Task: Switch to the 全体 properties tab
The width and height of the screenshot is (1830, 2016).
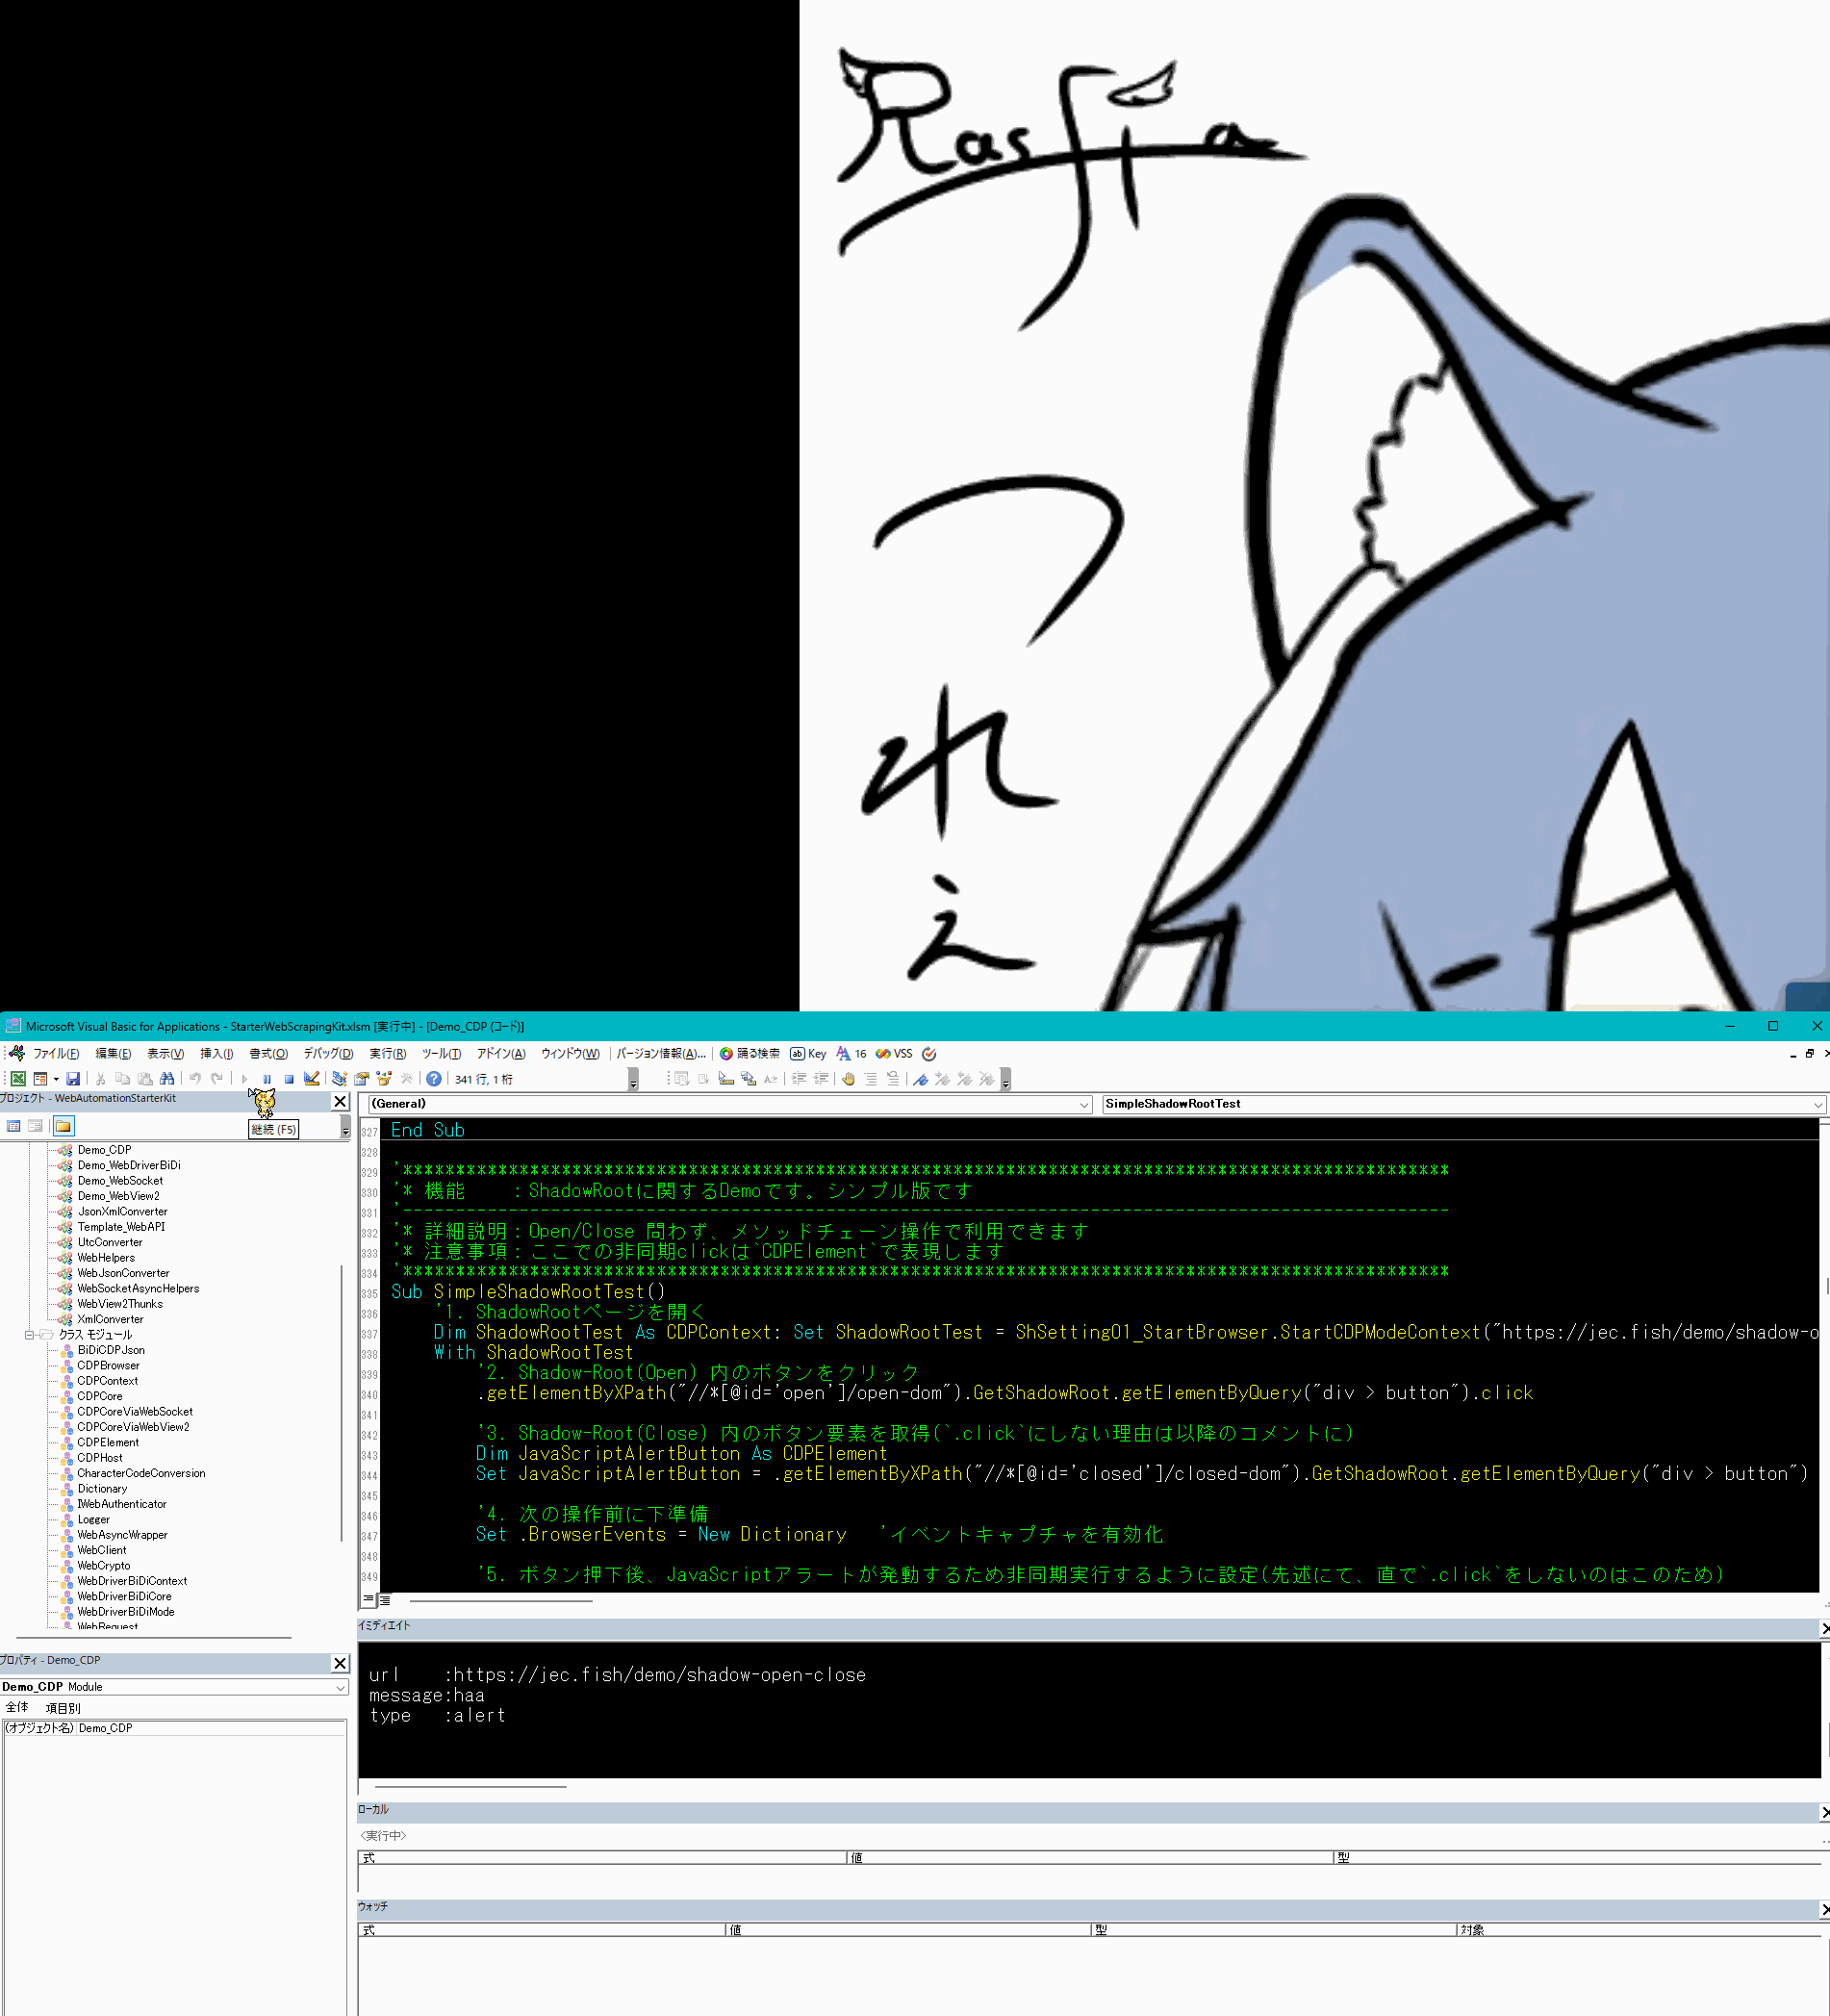Action: point(17,1708)
